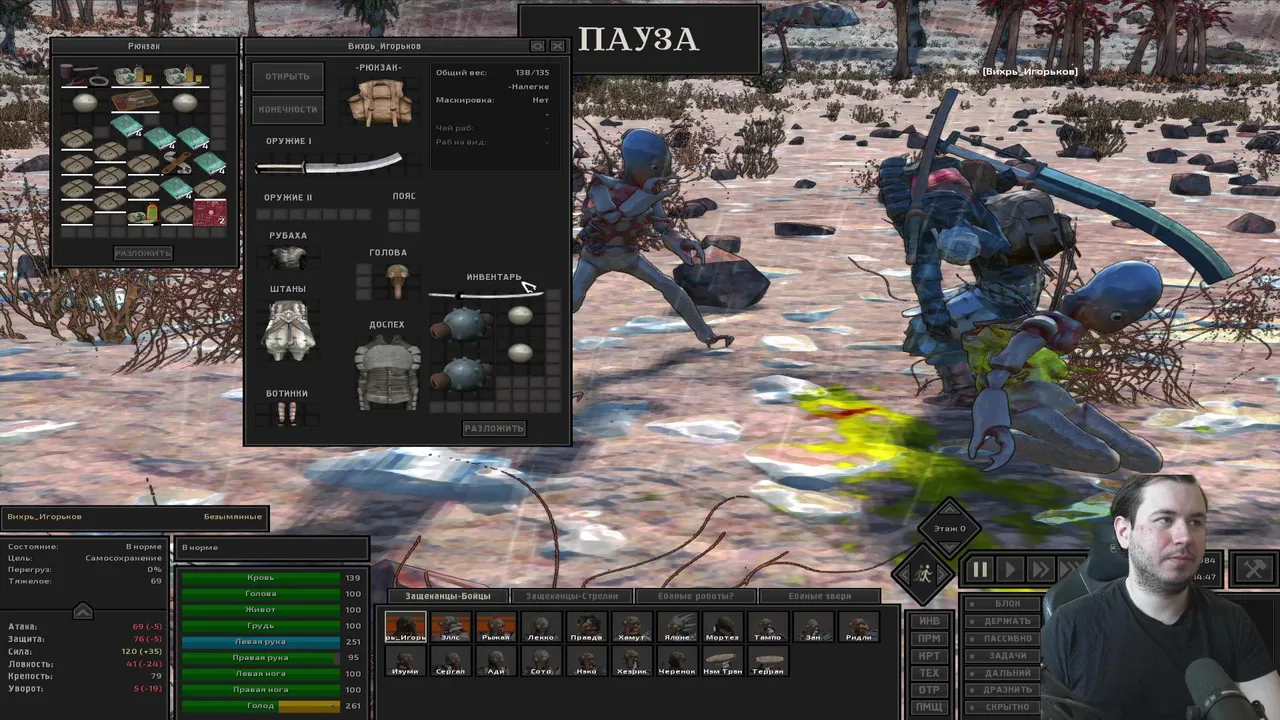Click the ОТКРЫТЬ button
This screenshot has width=1280, height=720.
pyautogui.click(x=288, y=77)
